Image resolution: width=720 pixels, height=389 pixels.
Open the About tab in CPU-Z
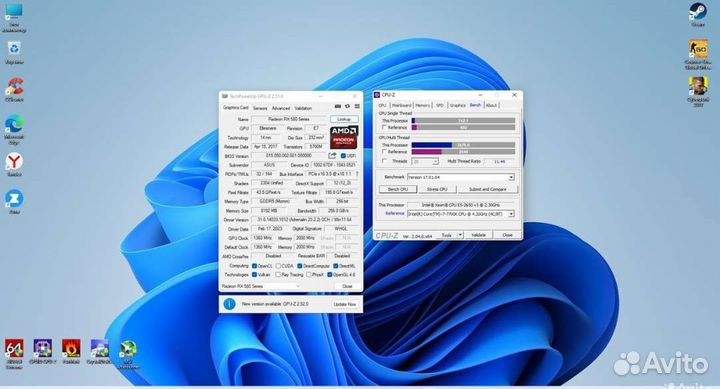[491, 105]
